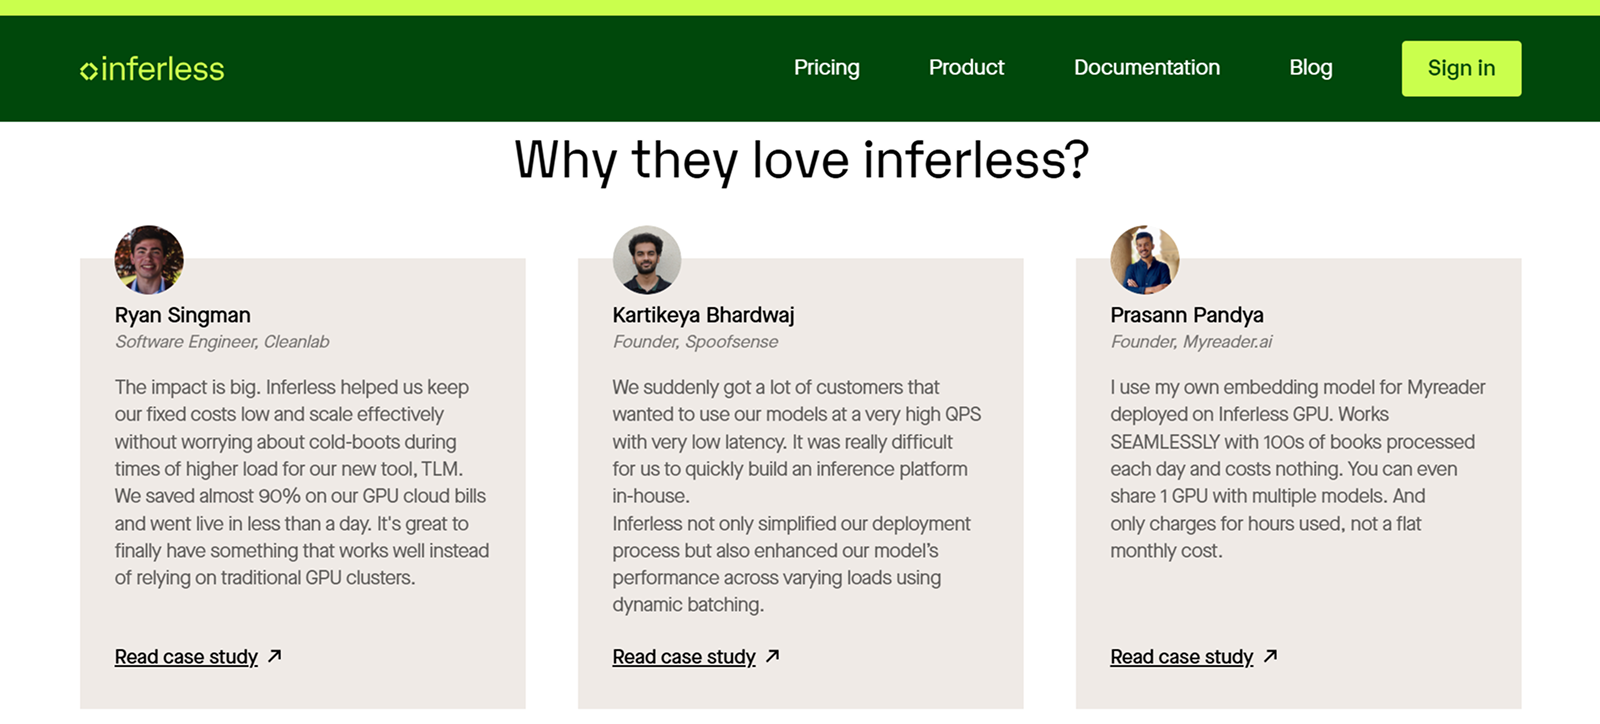Click the name Kartikeya Bhardwaj
The height and width of the screenshot is (724, 1600).
(x=704, y=315)
